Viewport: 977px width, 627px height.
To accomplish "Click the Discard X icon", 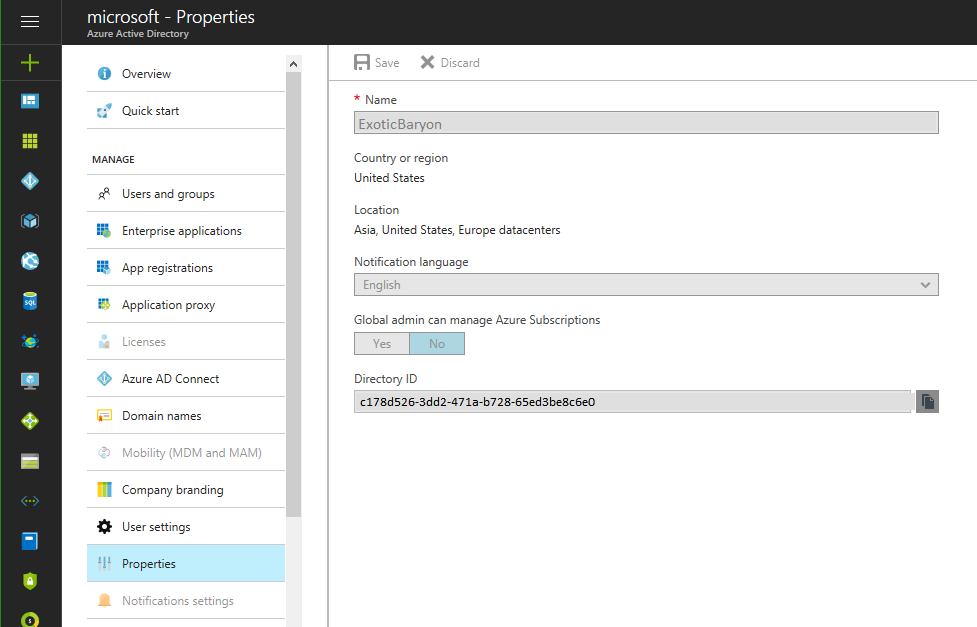I will pyautogui.click(x=427, y=62).
